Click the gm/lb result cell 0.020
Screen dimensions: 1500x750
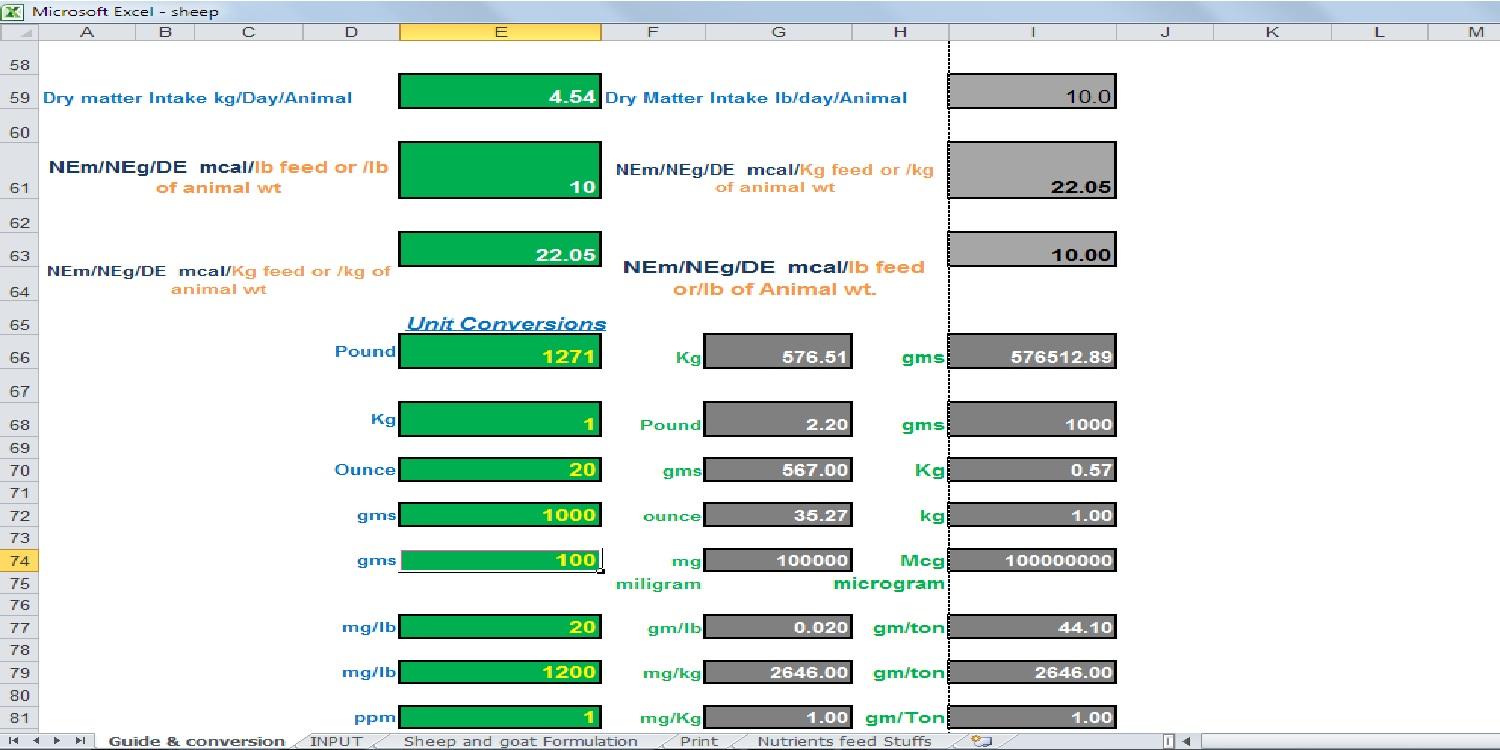click(x=778, y=627)
